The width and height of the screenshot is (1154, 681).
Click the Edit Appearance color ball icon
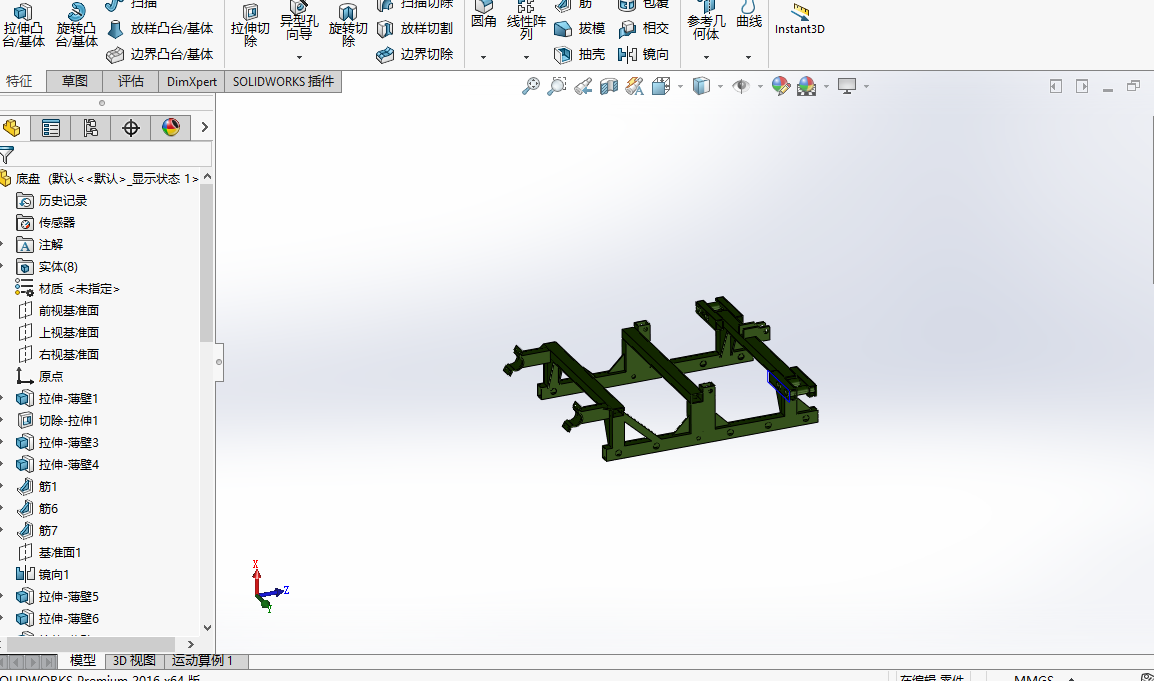click(x=781, y=86)
